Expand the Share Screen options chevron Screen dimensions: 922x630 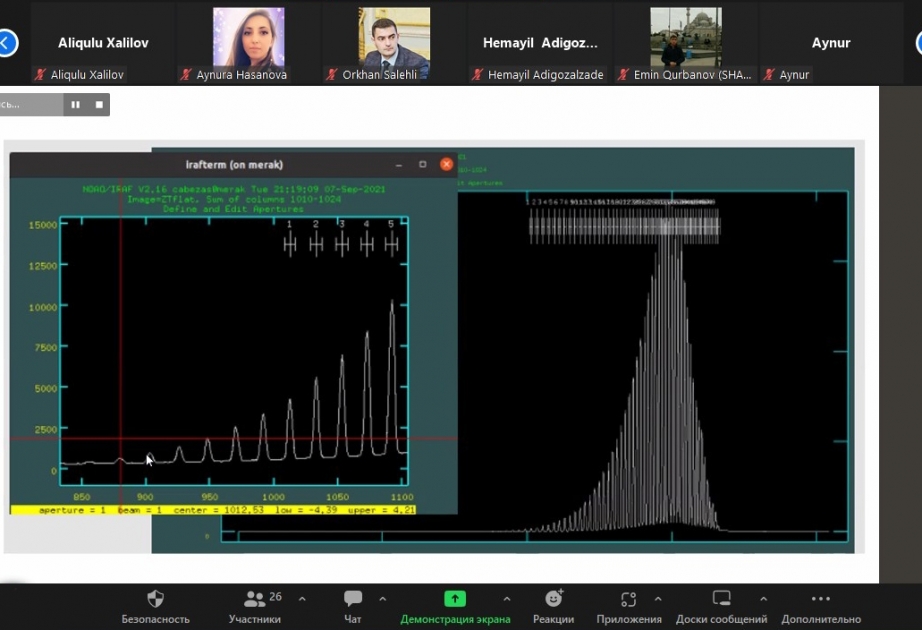(507, 599)
